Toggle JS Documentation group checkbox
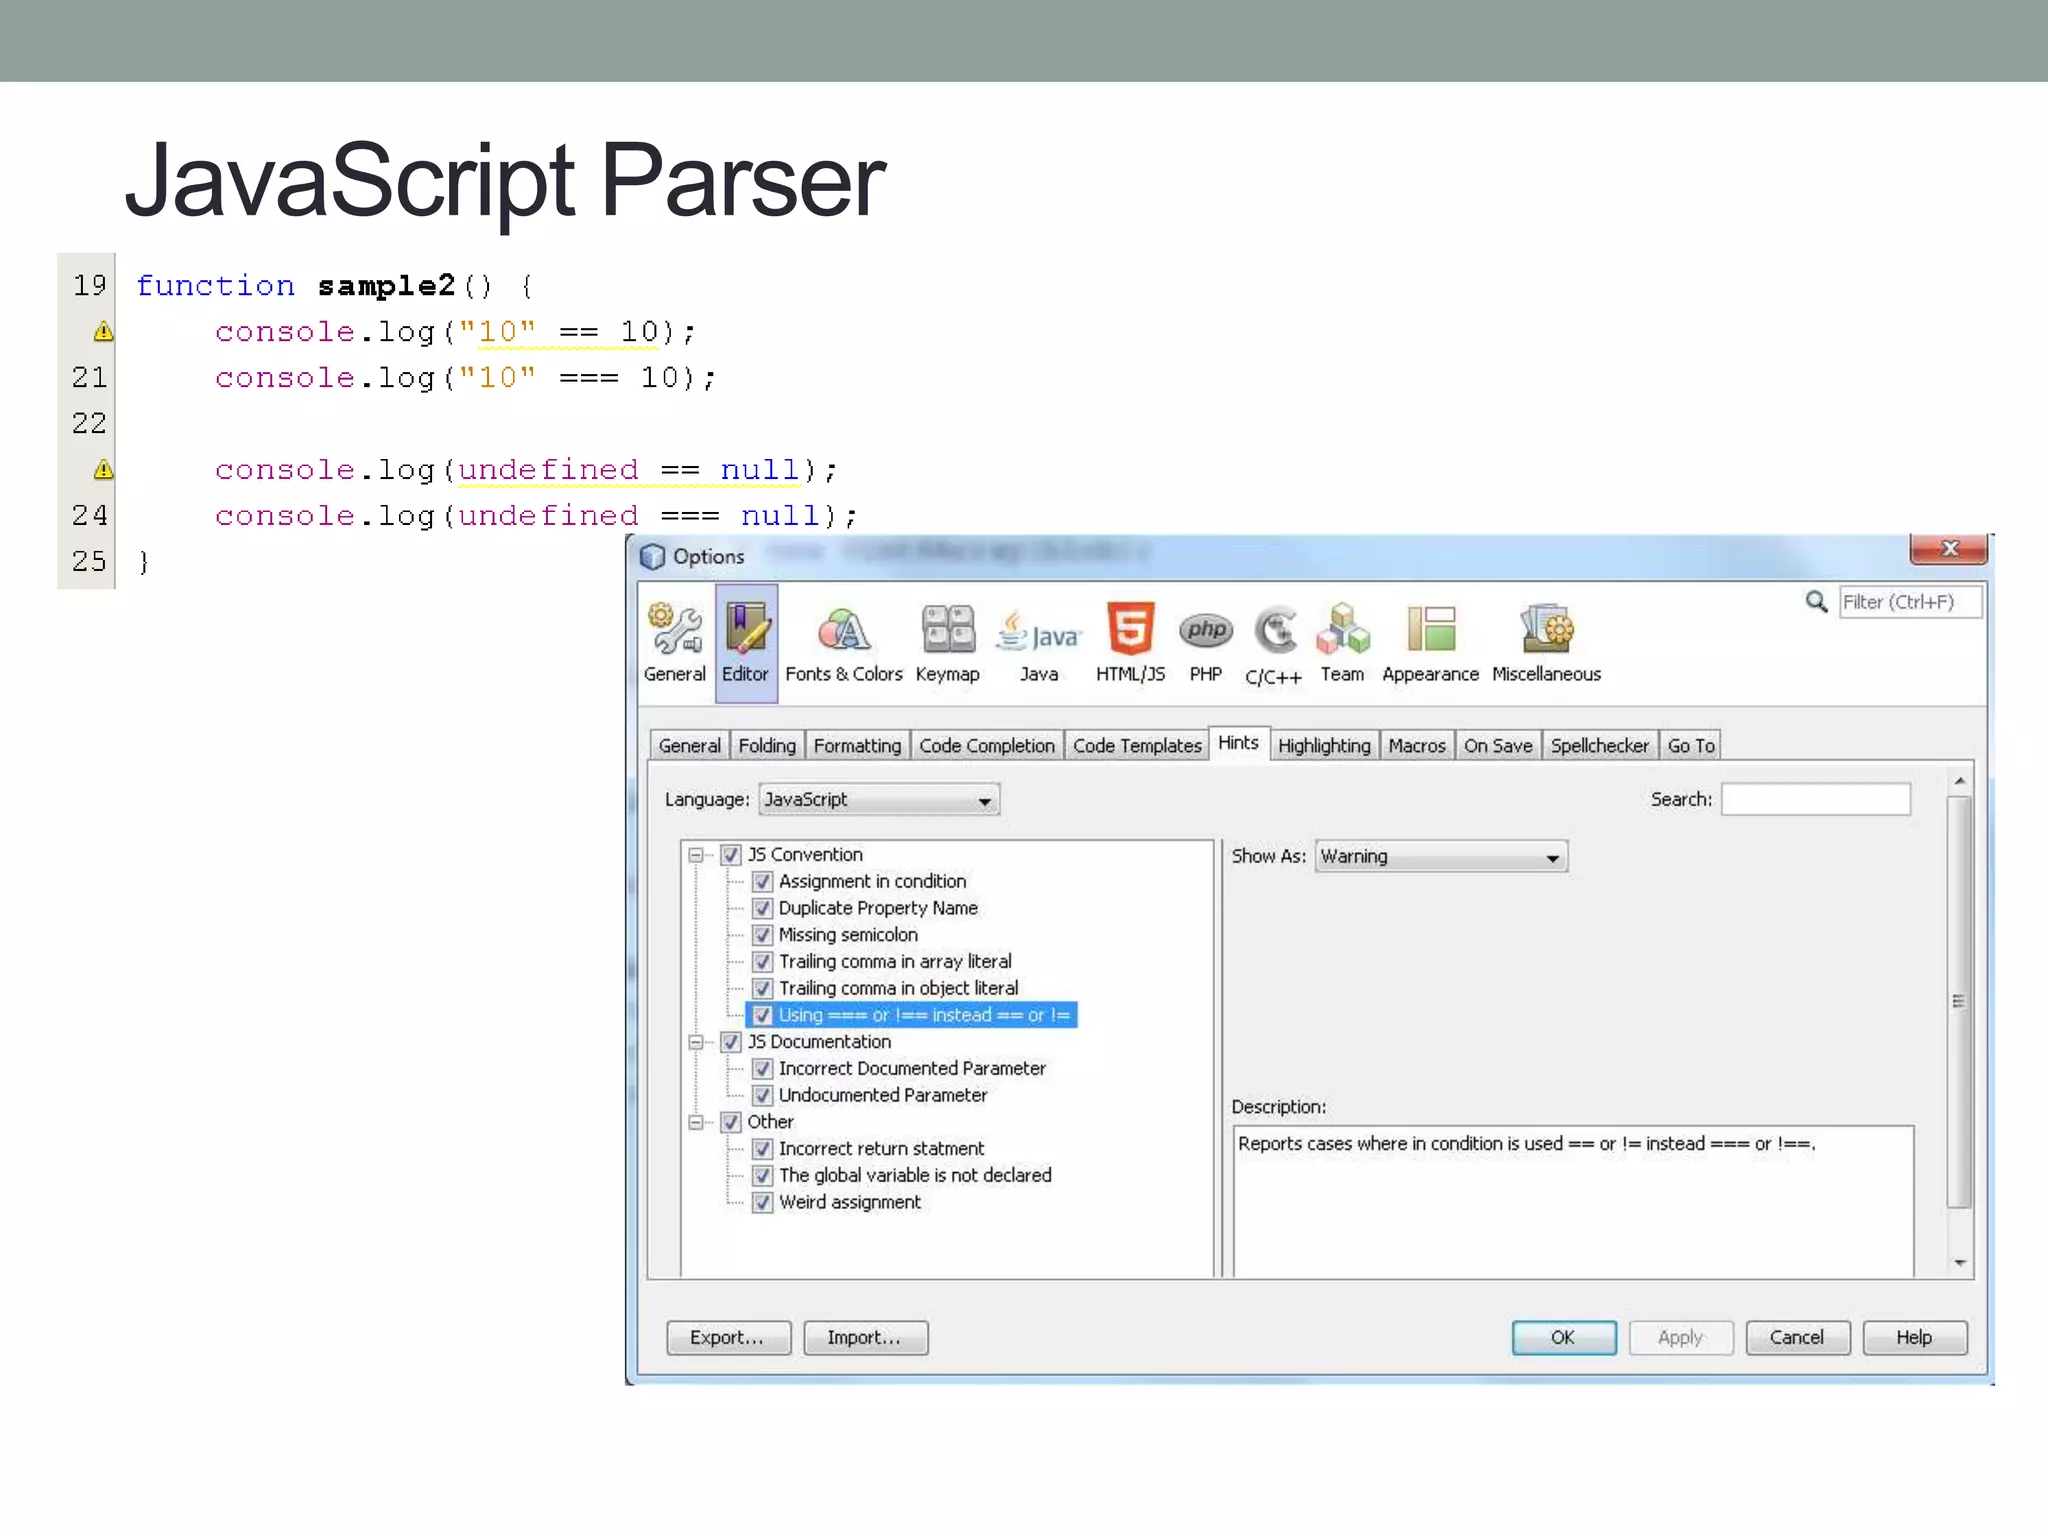This screenshot has width=2048, height=1536. coord(731,1042)
